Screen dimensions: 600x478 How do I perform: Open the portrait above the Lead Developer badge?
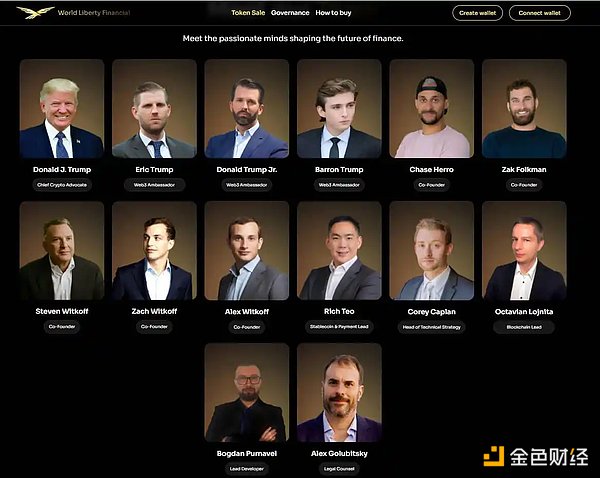[x=247, y=392]
